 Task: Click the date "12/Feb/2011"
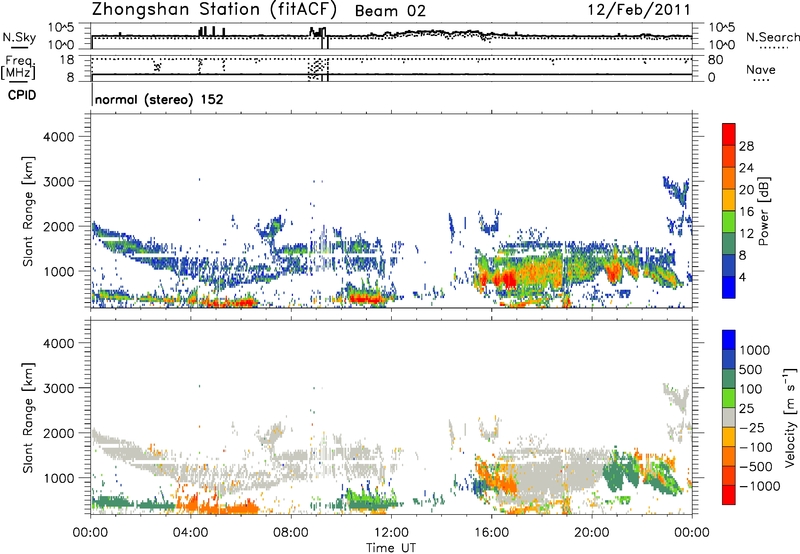(639, 10)
